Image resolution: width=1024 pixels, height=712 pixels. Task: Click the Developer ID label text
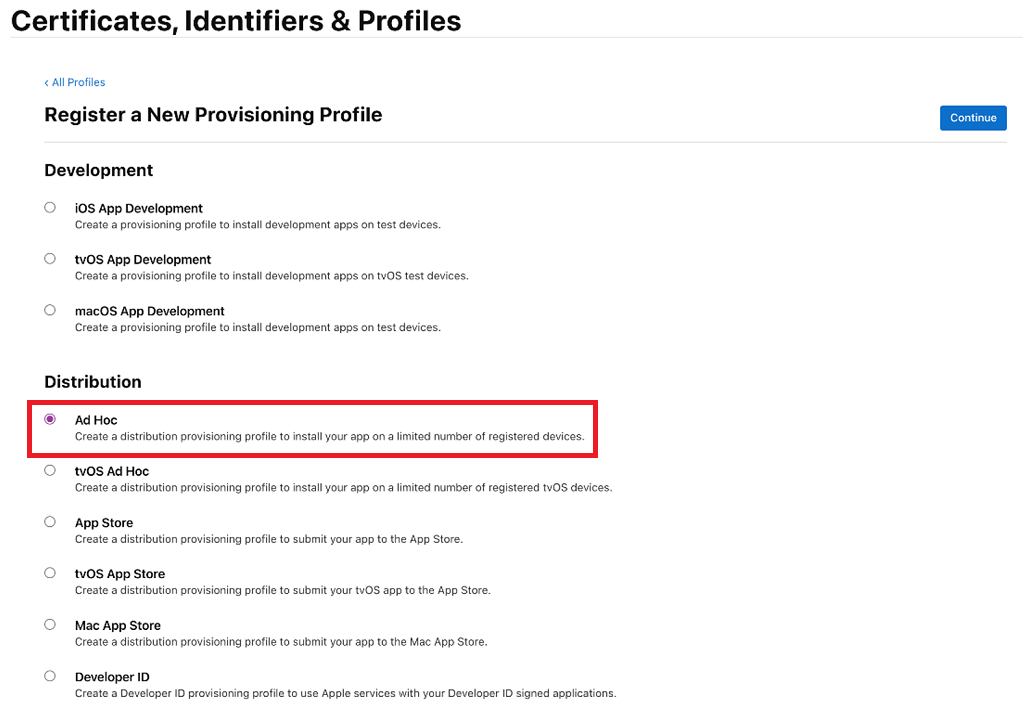coord(112,677)
